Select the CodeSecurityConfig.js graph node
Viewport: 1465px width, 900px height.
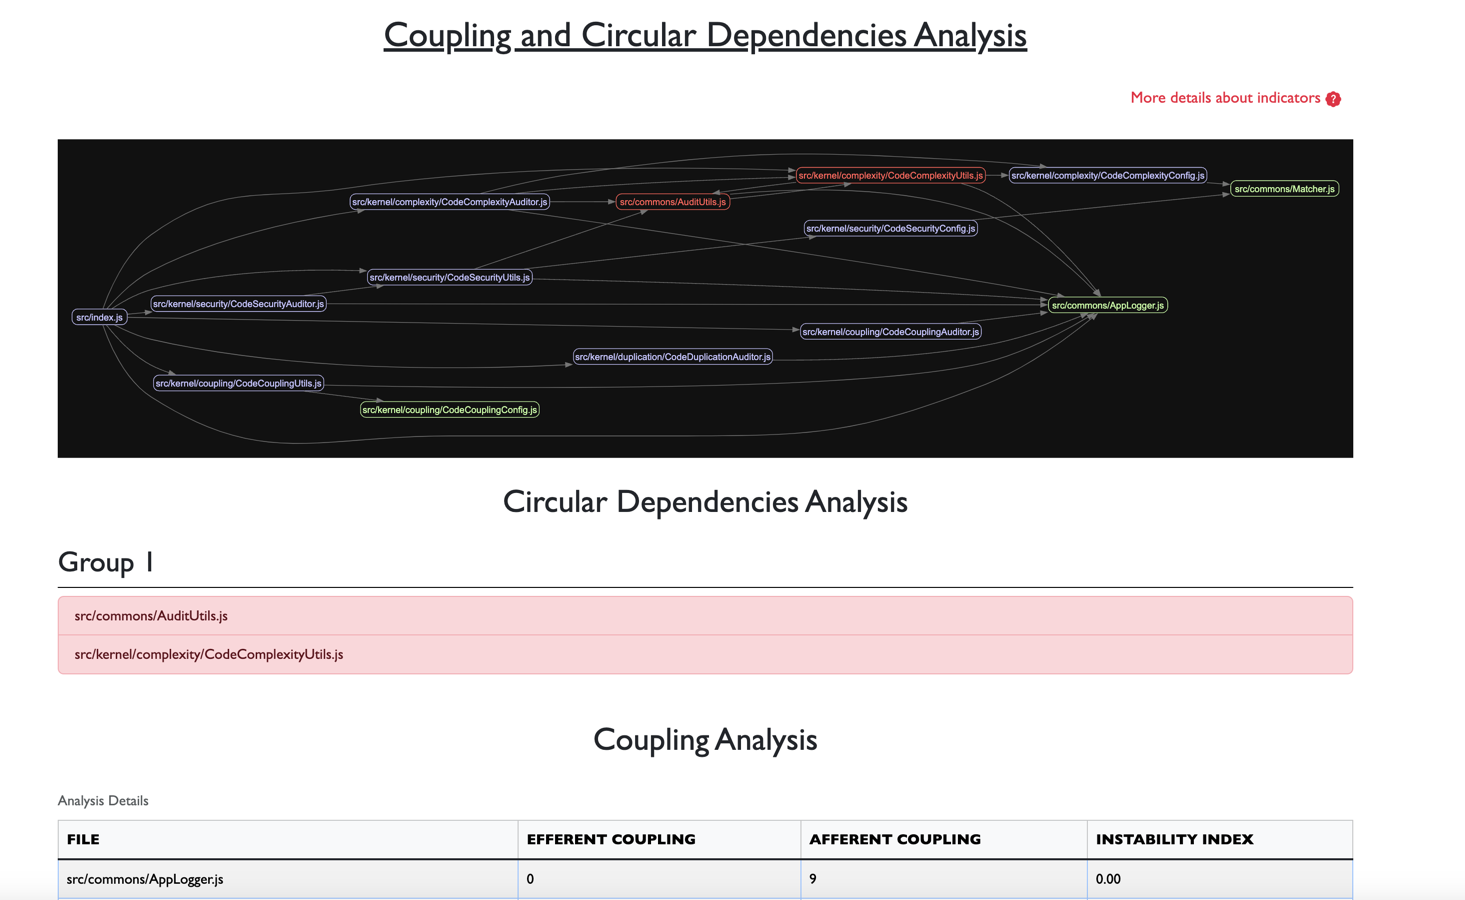point(890,228)
